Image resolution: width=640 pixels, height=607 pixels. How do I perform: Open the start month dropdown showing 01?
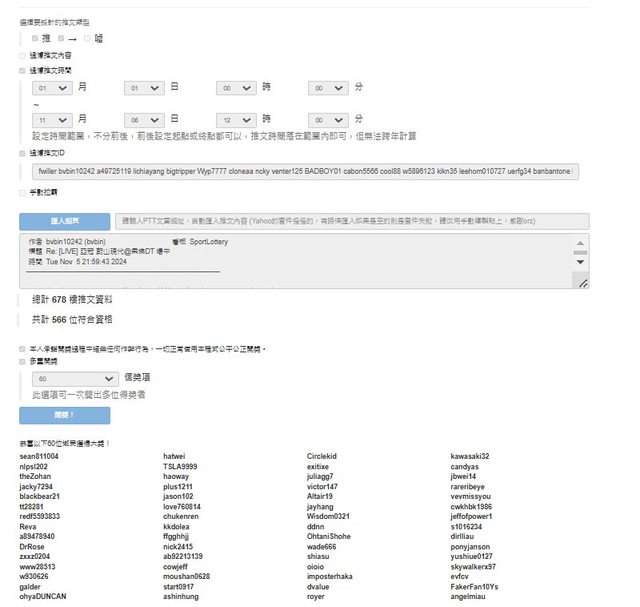point(52,89)
